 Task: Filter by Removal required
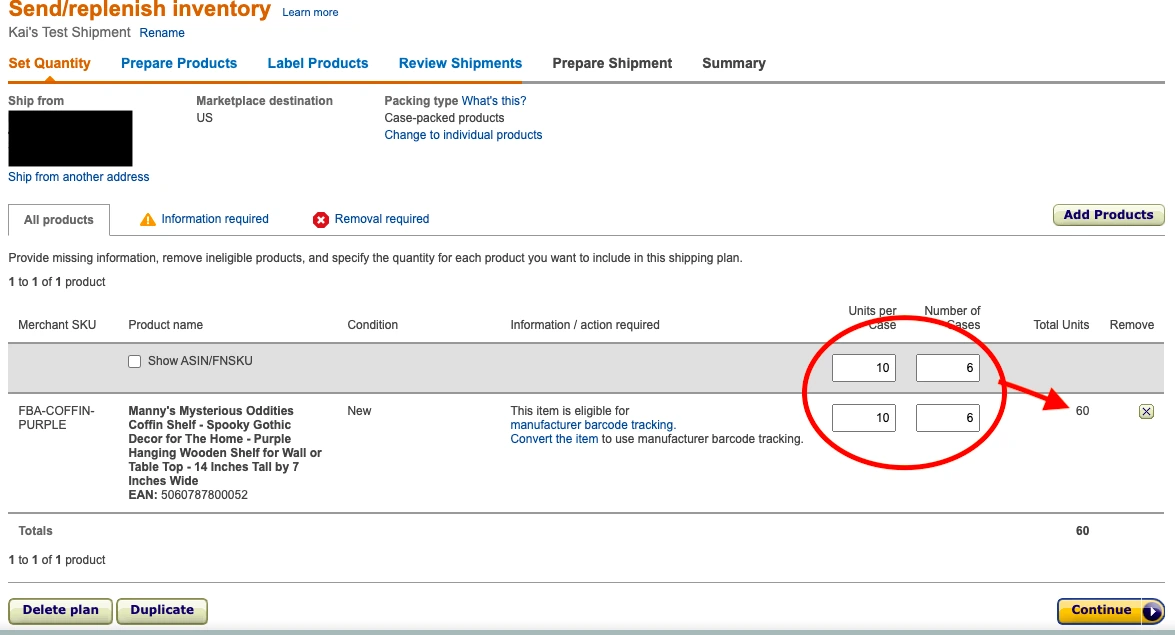[381, 219]
